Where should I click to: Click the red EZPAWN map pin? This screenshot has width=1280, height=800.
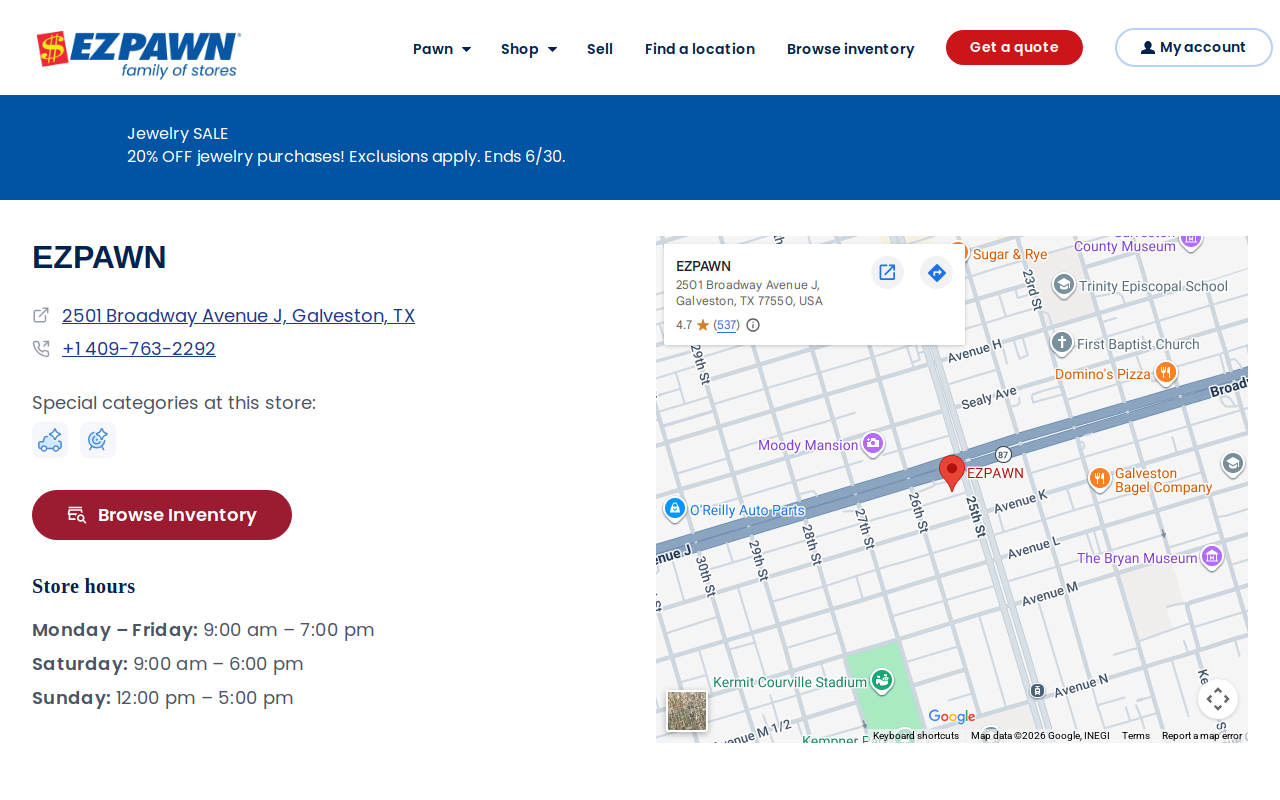[952, 472]
